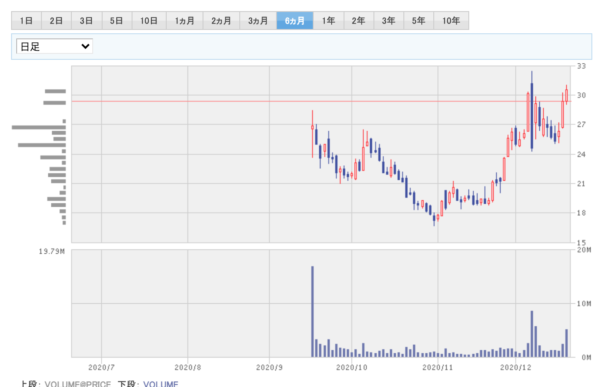Switch chart to 1年 range

coord(328,21)
